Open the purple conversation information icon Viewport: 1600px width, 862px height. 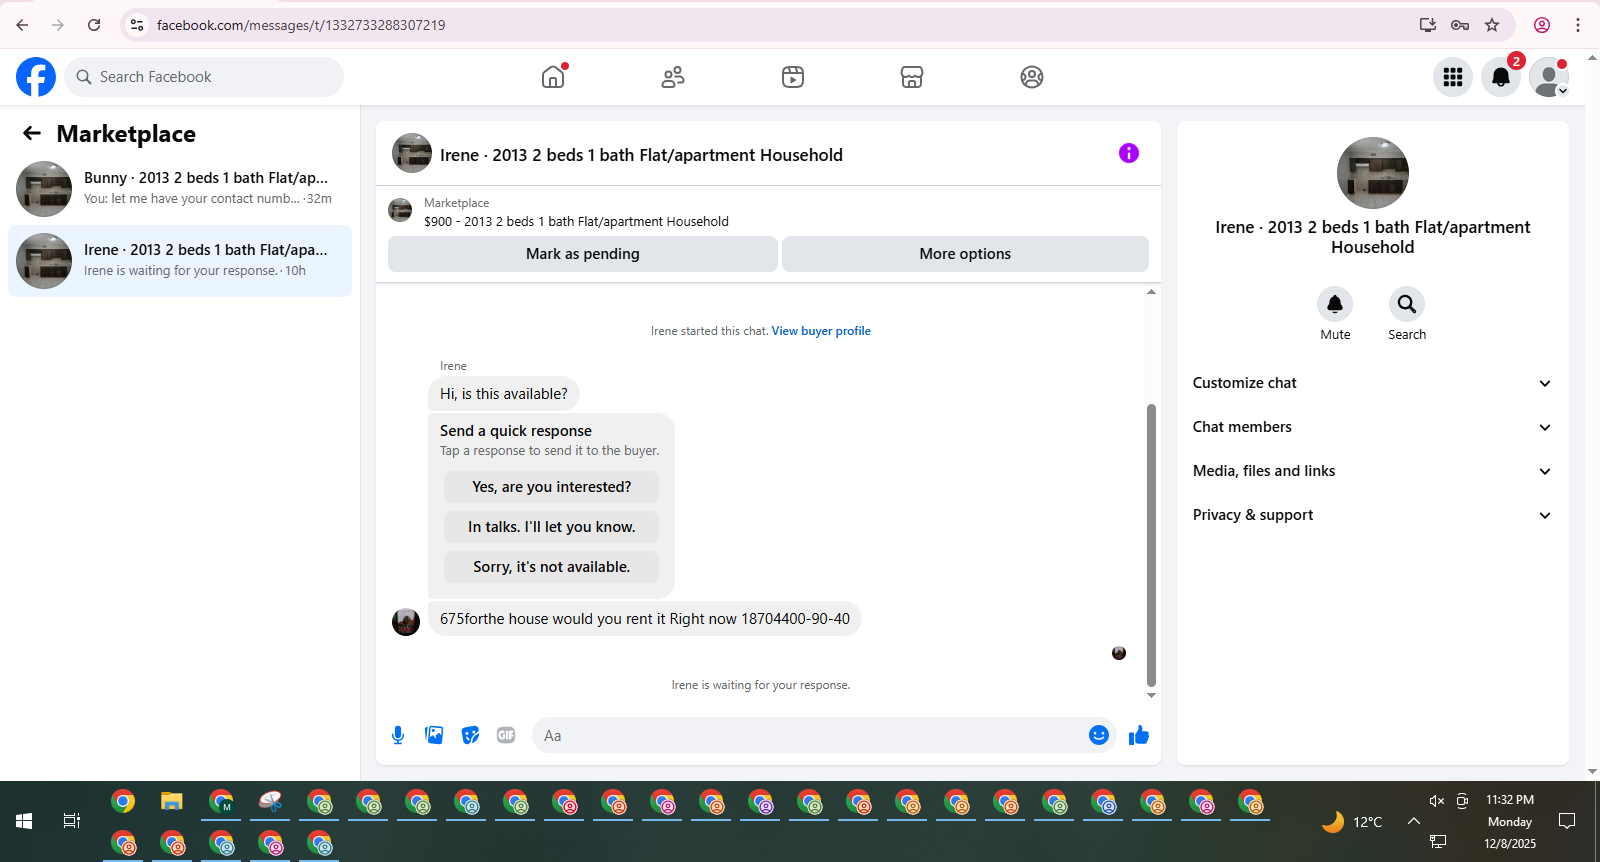[x=1129, y=153]
